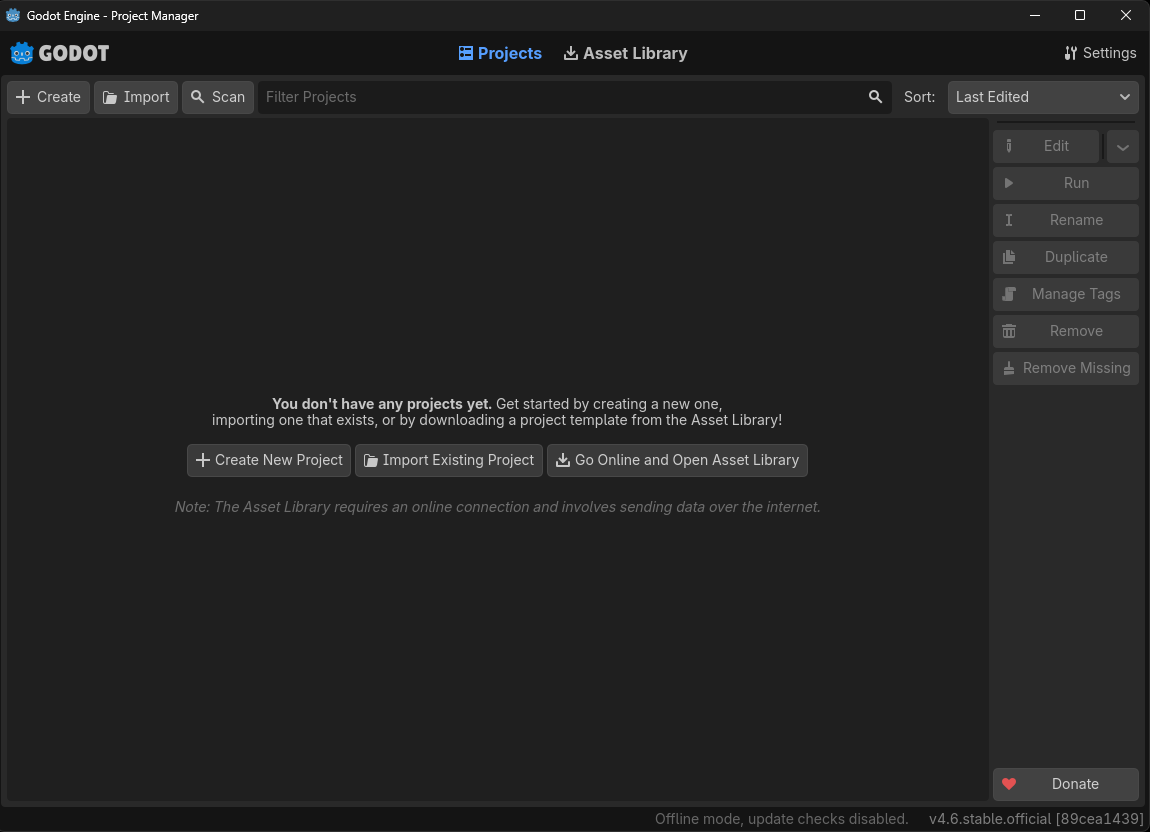Expand the arrow next to Edit
1150x832 pixels.
(x=1123, y=146)
